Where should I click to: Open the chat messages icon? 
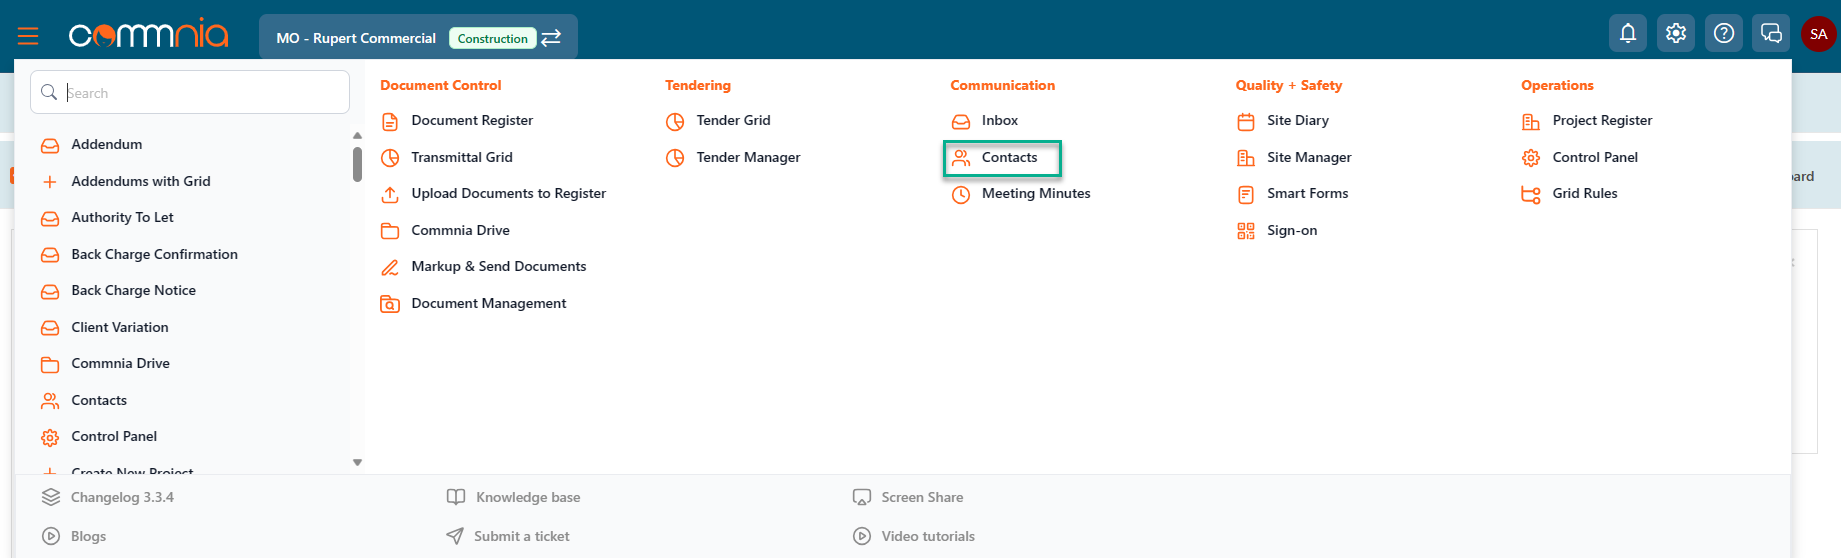pyautogui.click(x=1771, y=33)
